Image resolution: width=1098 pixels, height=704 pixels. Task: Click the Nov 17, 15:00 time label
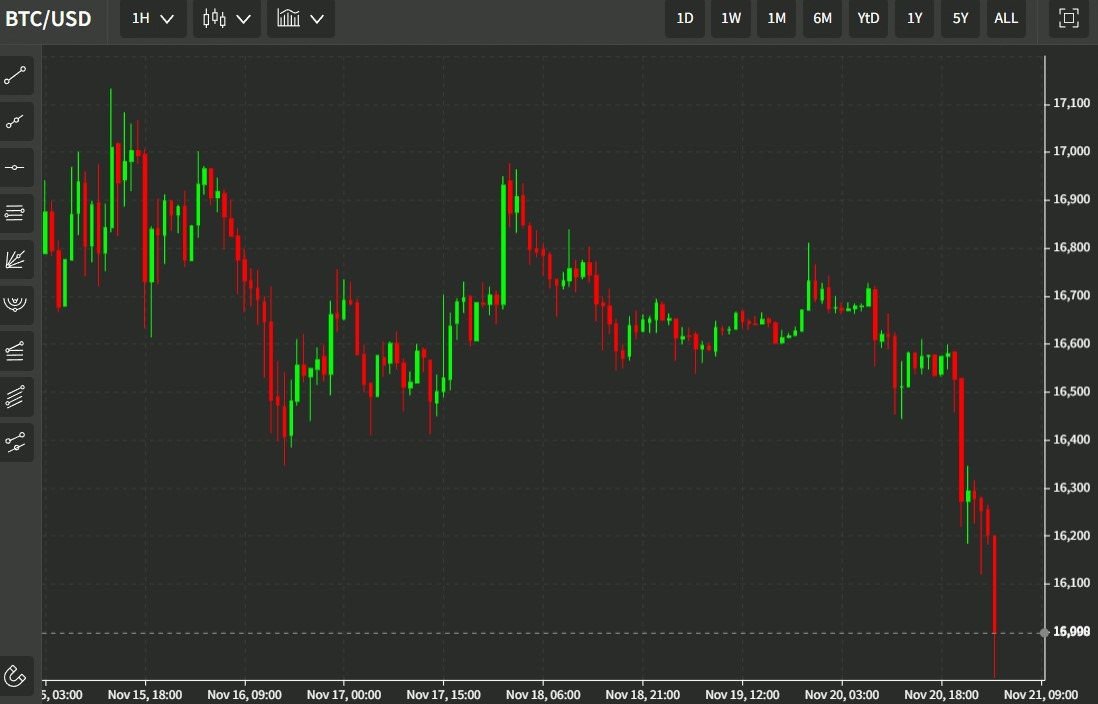click(443, 695)
